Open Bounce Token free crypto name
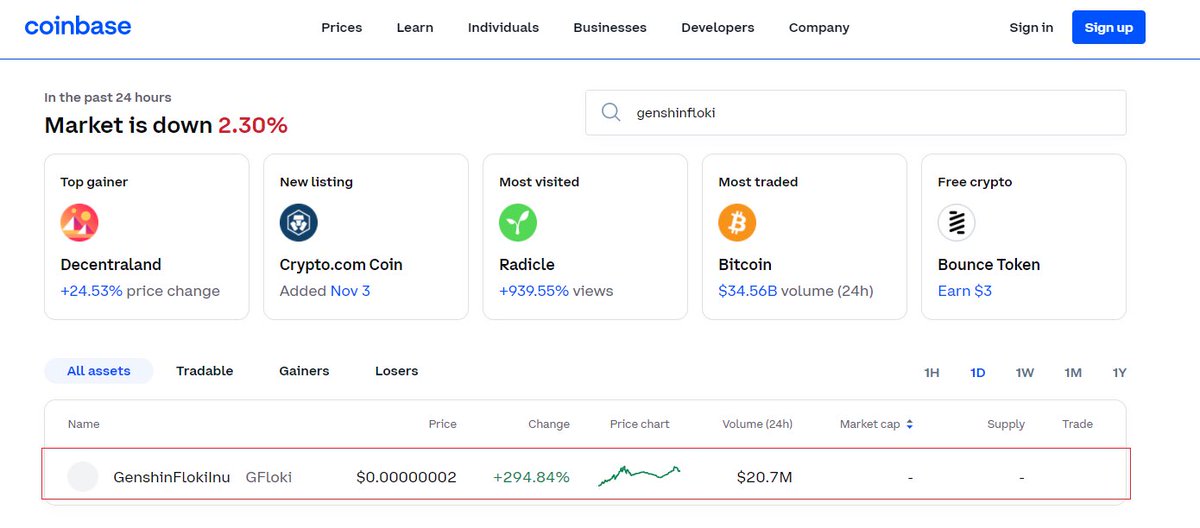 coord(989,265)
